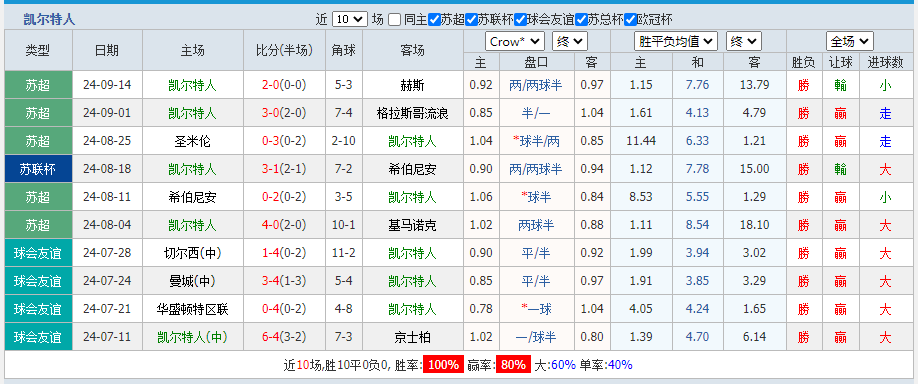The image size is (918, 384).
Task: Click handicap *球半/两 in 圣米伦 row
Action: pos(536,141)
